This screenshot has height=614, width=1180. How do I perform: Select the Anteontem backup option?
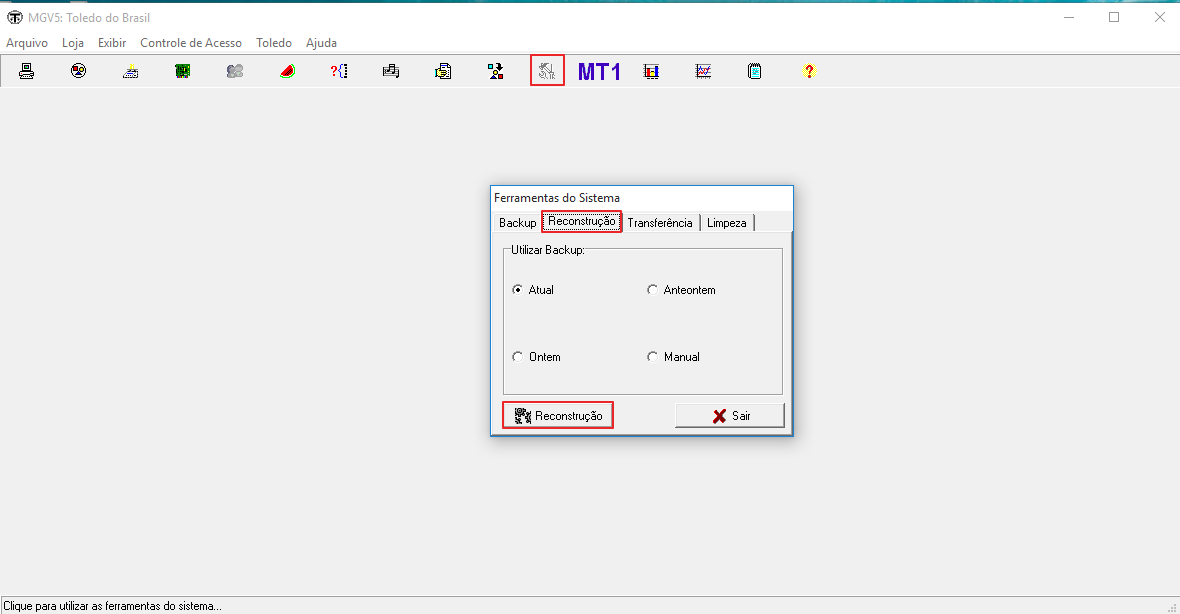653,290
